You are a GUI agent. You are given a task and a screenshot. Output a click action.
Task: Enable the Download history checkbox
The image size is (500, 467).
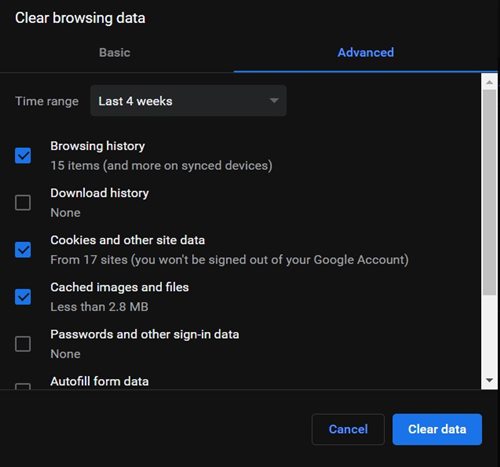(x=23, y=203)
